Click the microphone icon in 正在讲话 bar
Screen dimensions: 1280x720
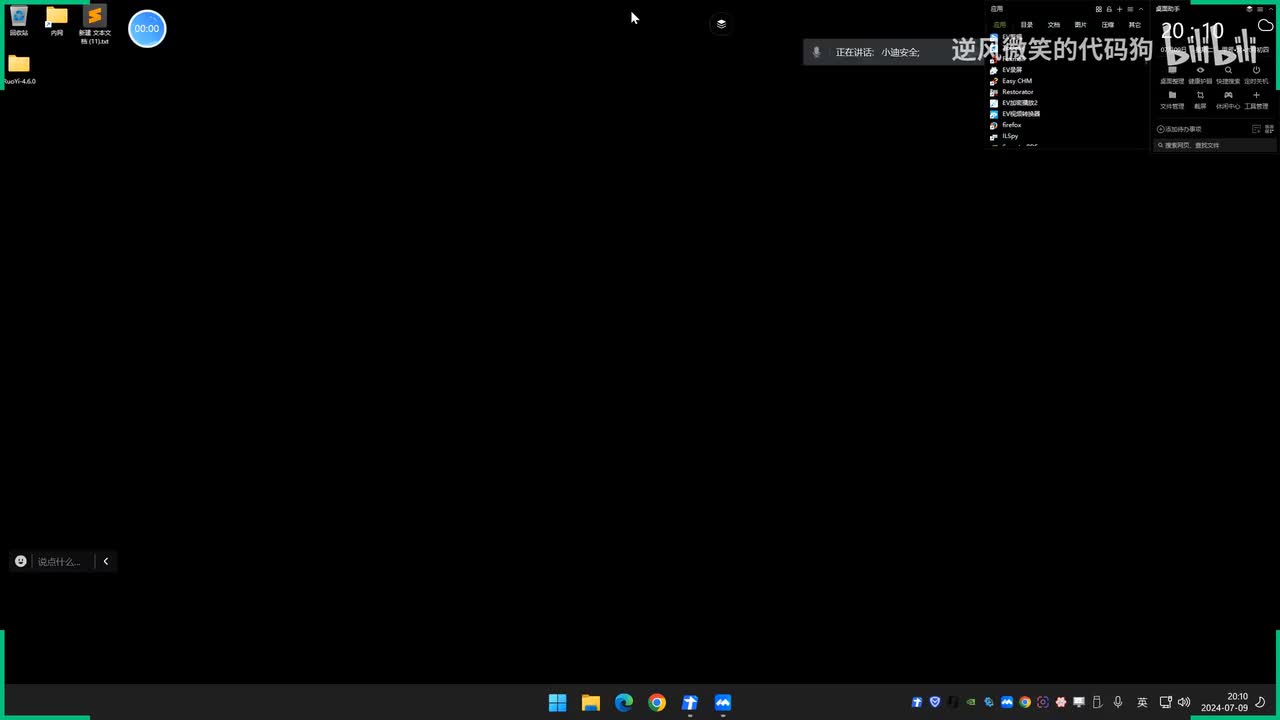pyautogui.click(x=816, y=52)
